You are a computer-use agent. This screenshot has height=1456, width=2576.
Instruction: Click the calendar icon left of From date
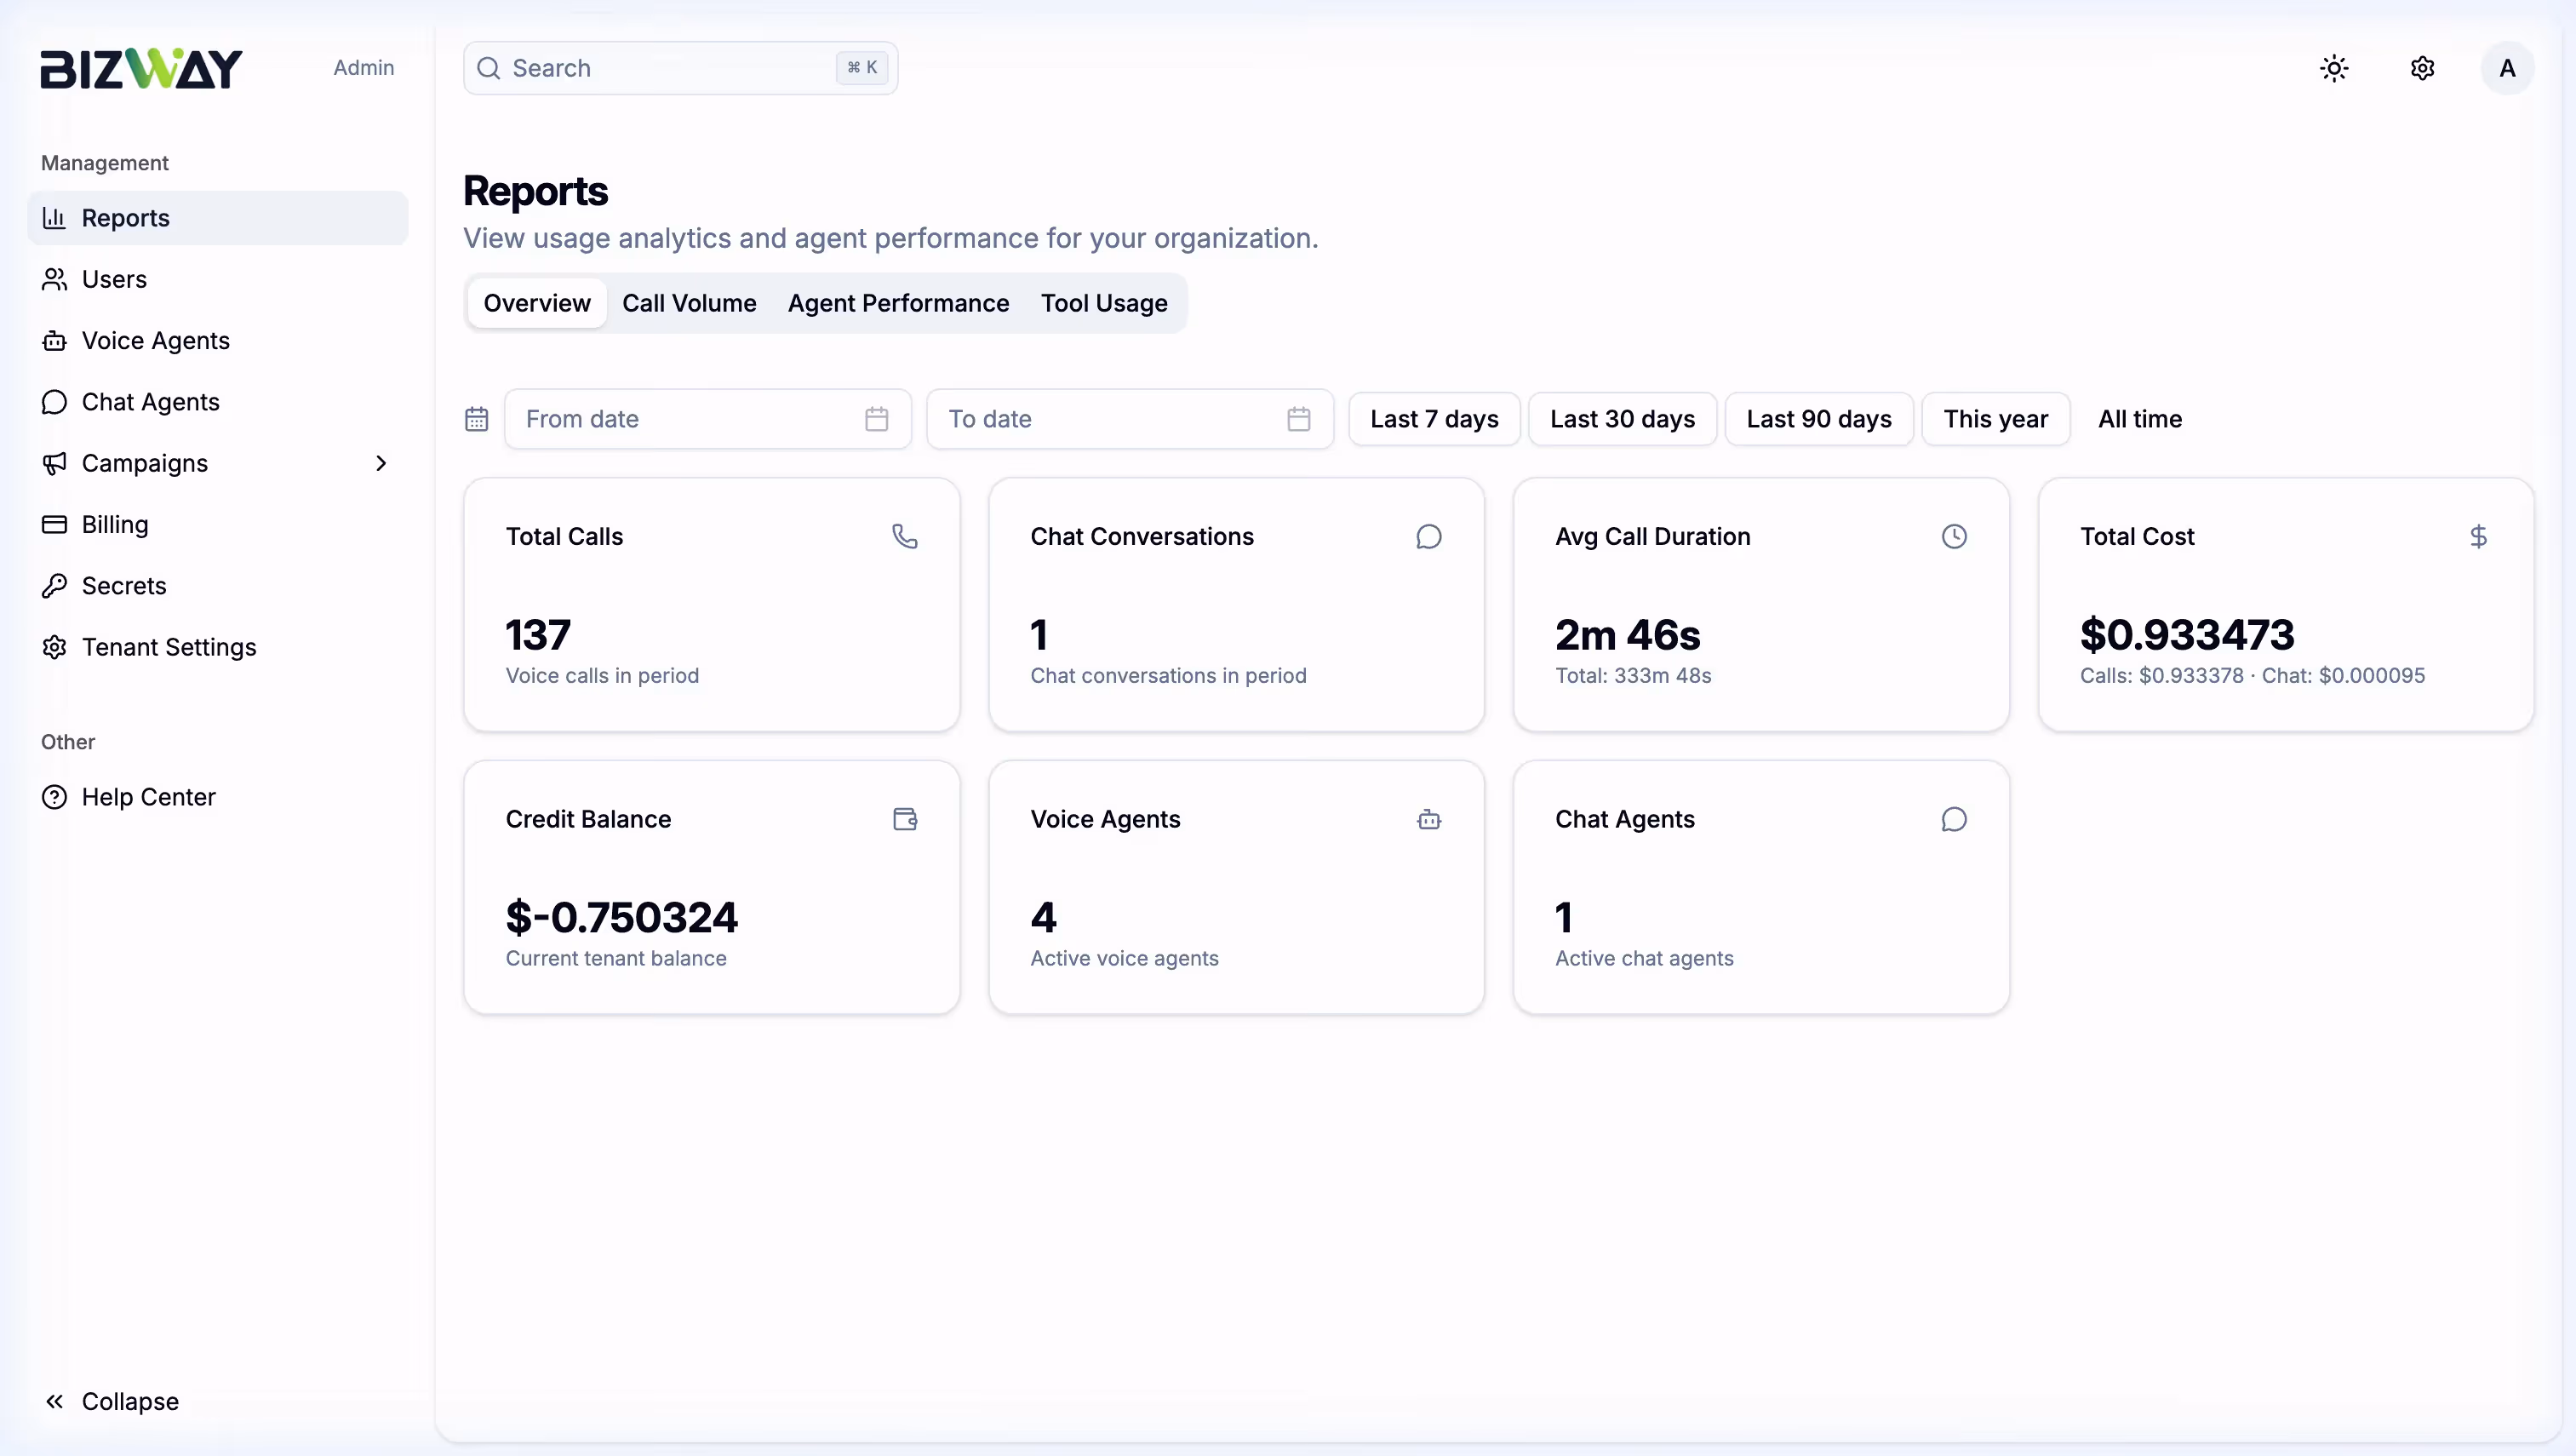[x=477, y=419]
